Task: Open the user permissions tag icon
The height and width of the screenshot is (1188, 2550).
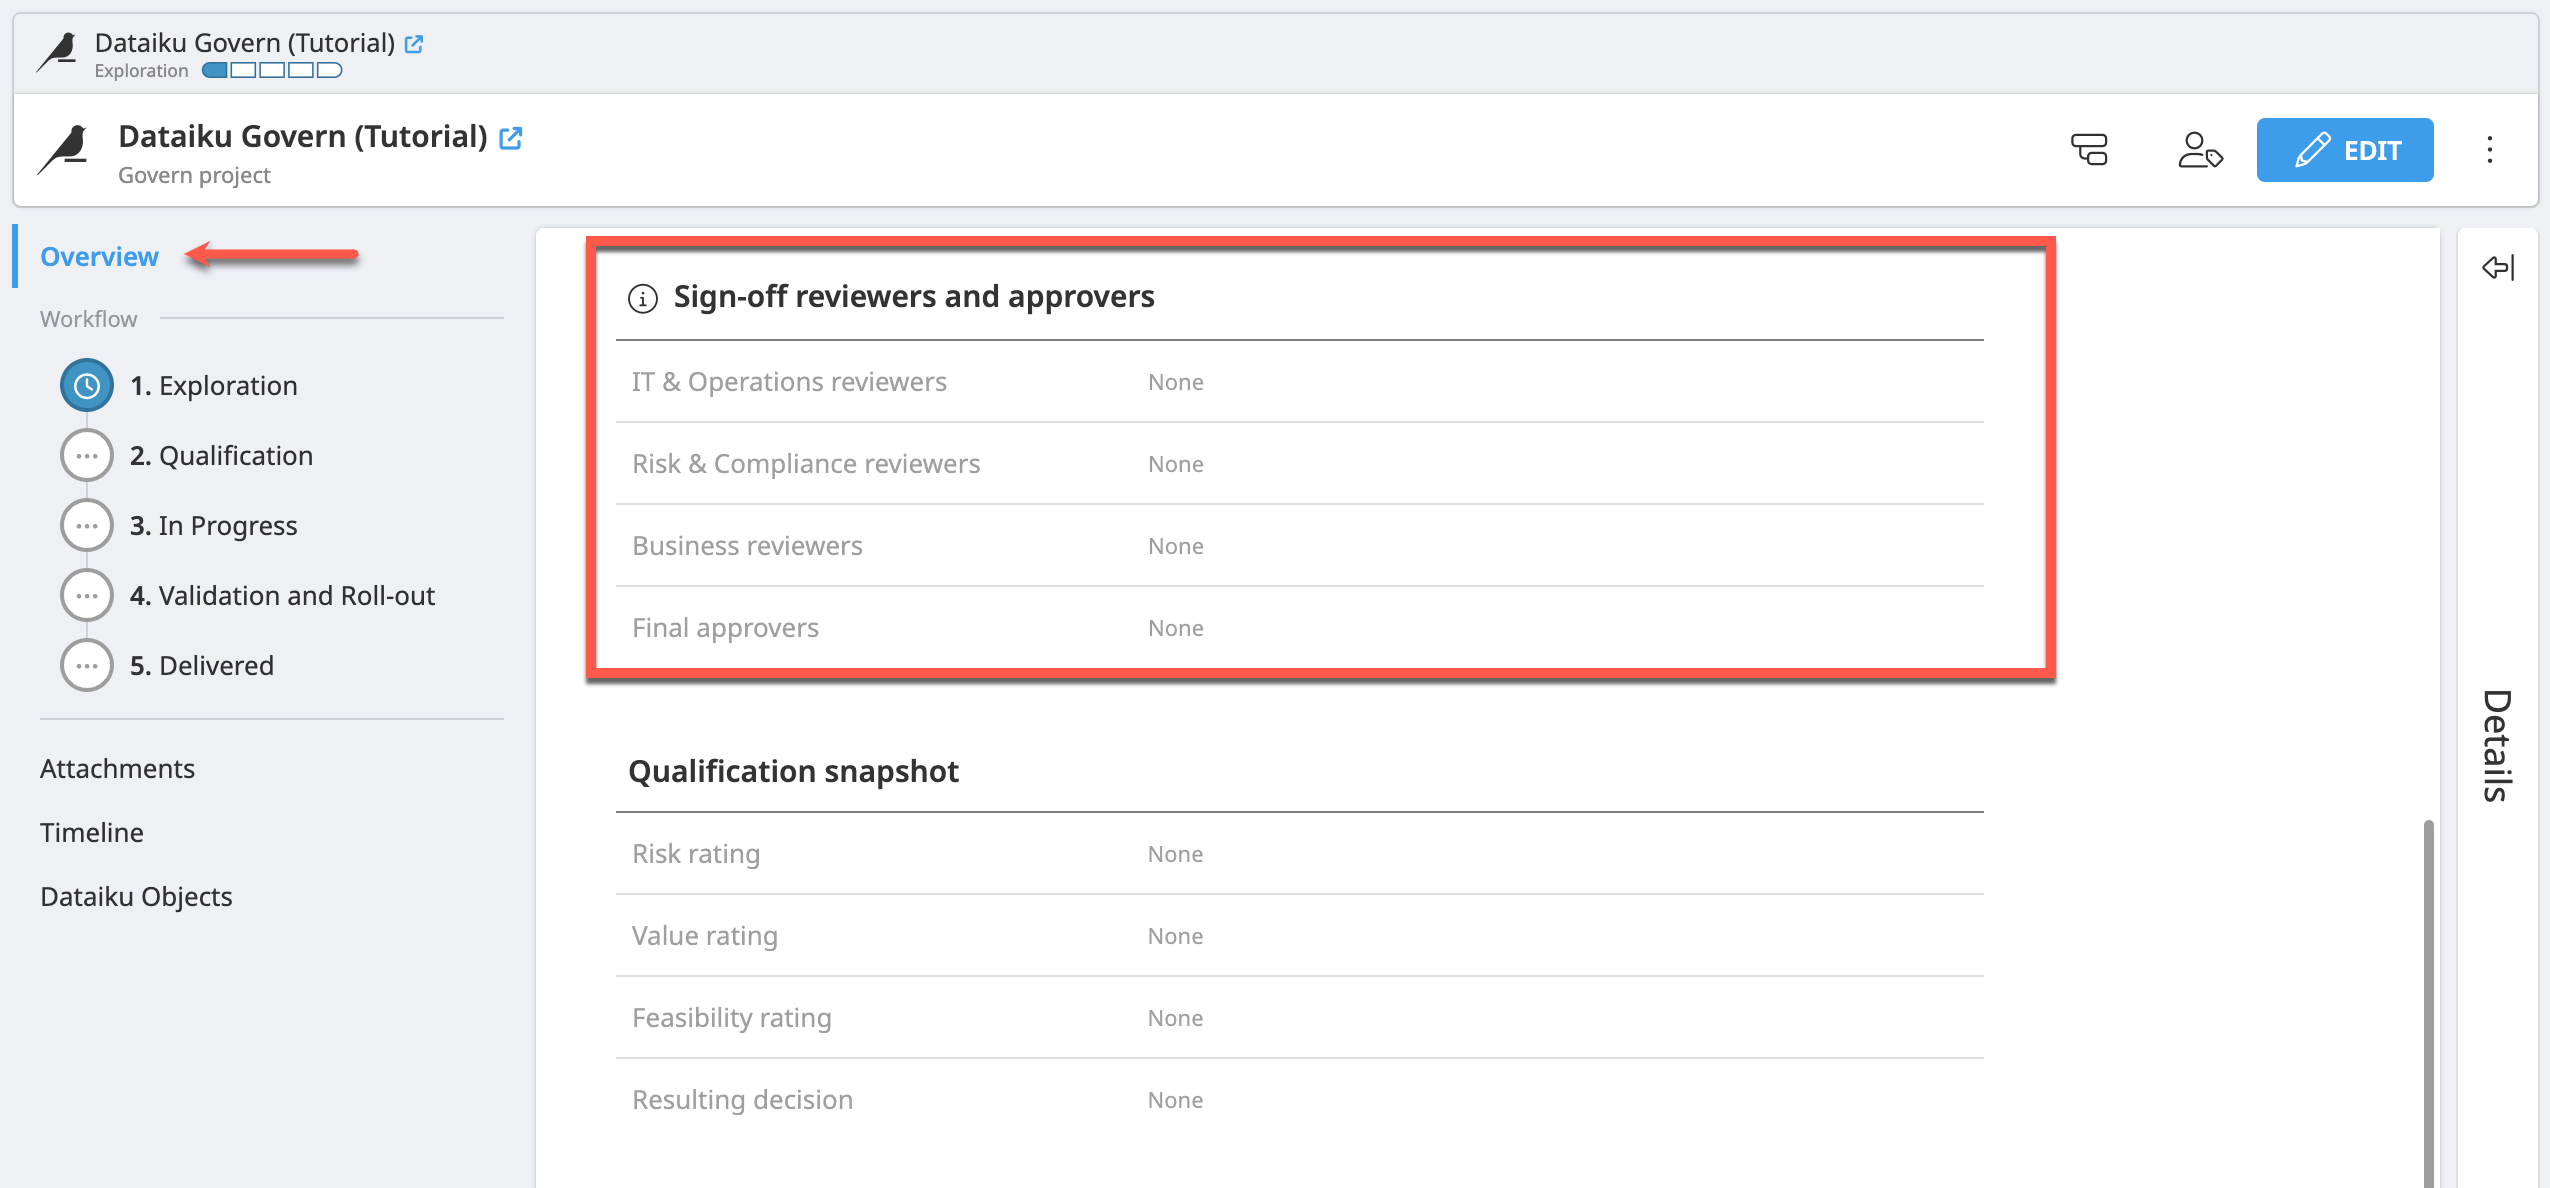Action: click(2200, 150)
